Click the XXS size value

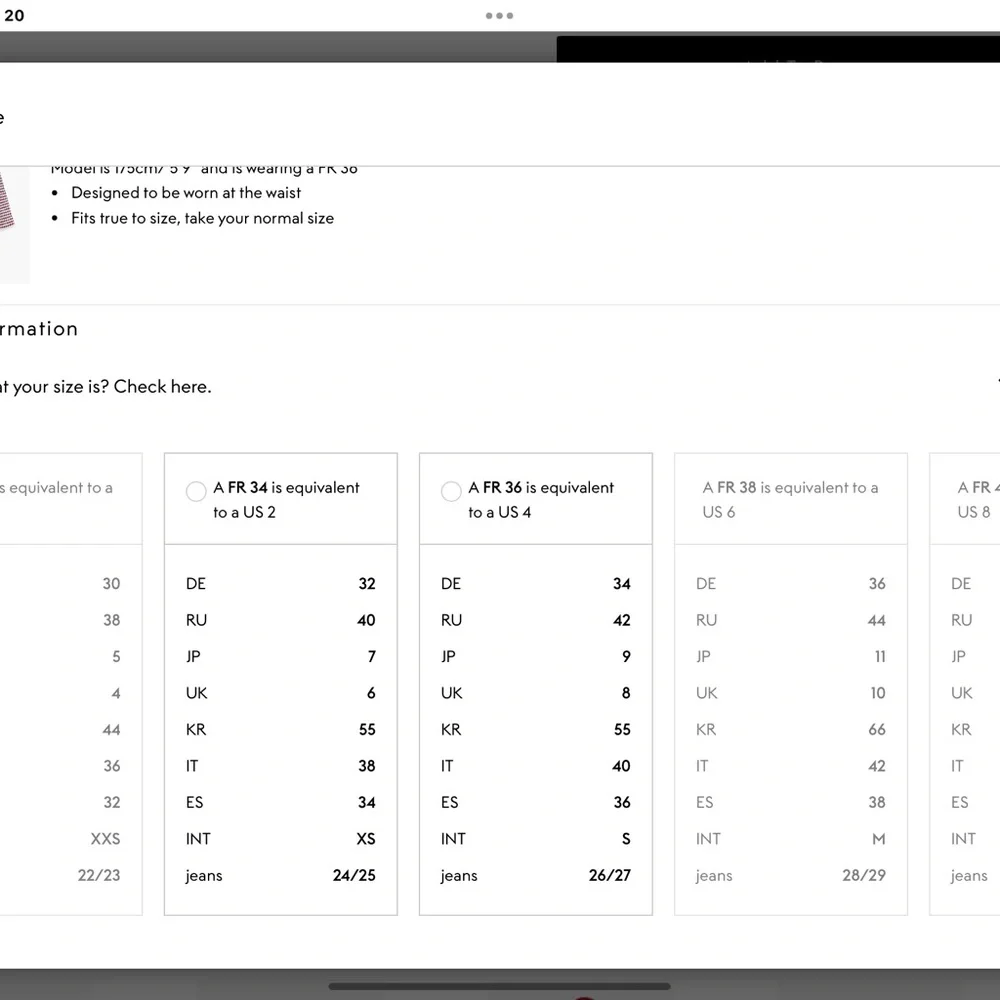[105, 839]
